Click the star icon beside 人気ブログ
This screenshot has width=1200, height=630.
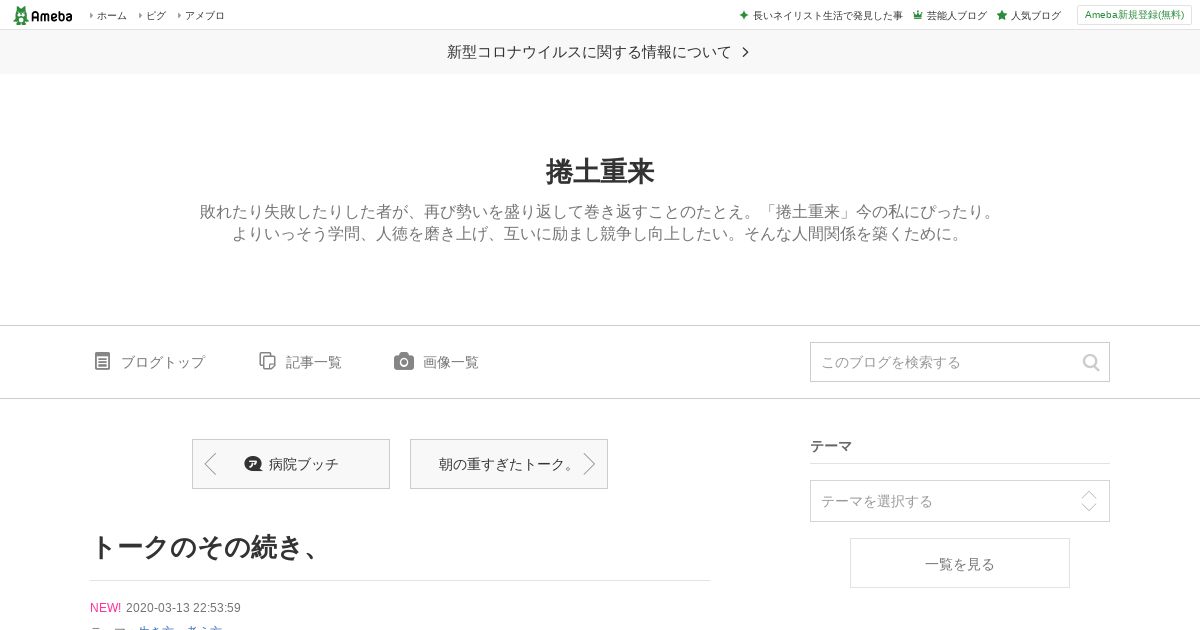1001,15
